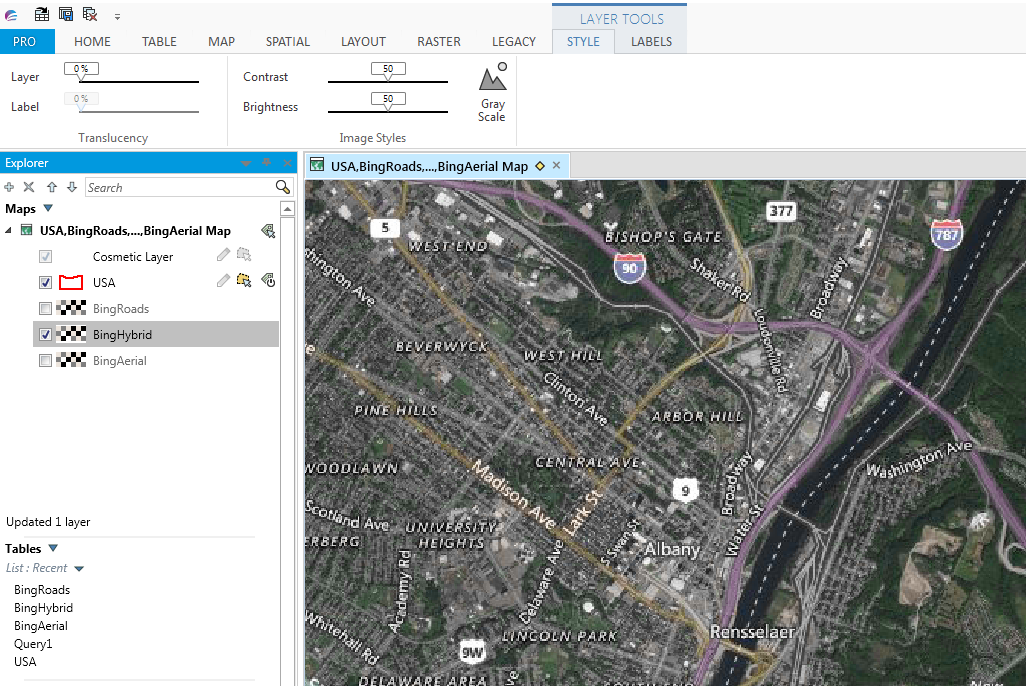Show the BingRoads layer
This screenshot has height=686, width=1026.
coord(45,308)
